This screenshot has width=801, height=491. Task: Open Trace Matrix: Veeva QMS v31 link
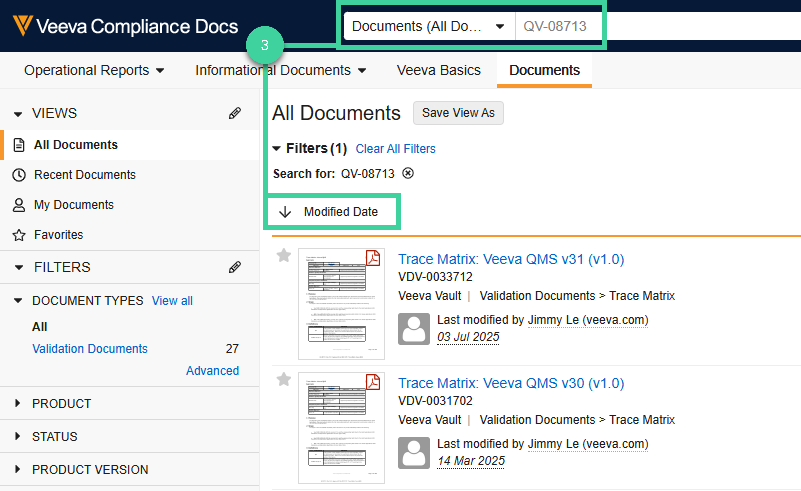click(511, 259)
